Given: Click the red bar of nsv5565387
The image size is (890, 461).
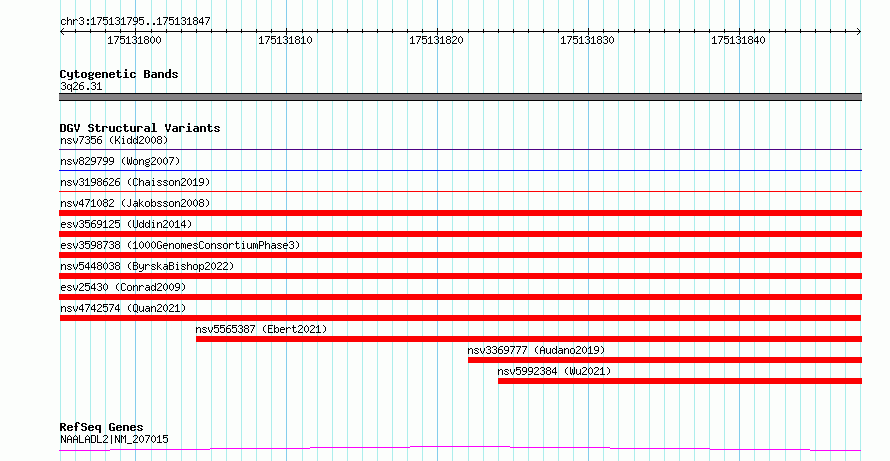Looking at the screenshot, I should click(528, 339).
